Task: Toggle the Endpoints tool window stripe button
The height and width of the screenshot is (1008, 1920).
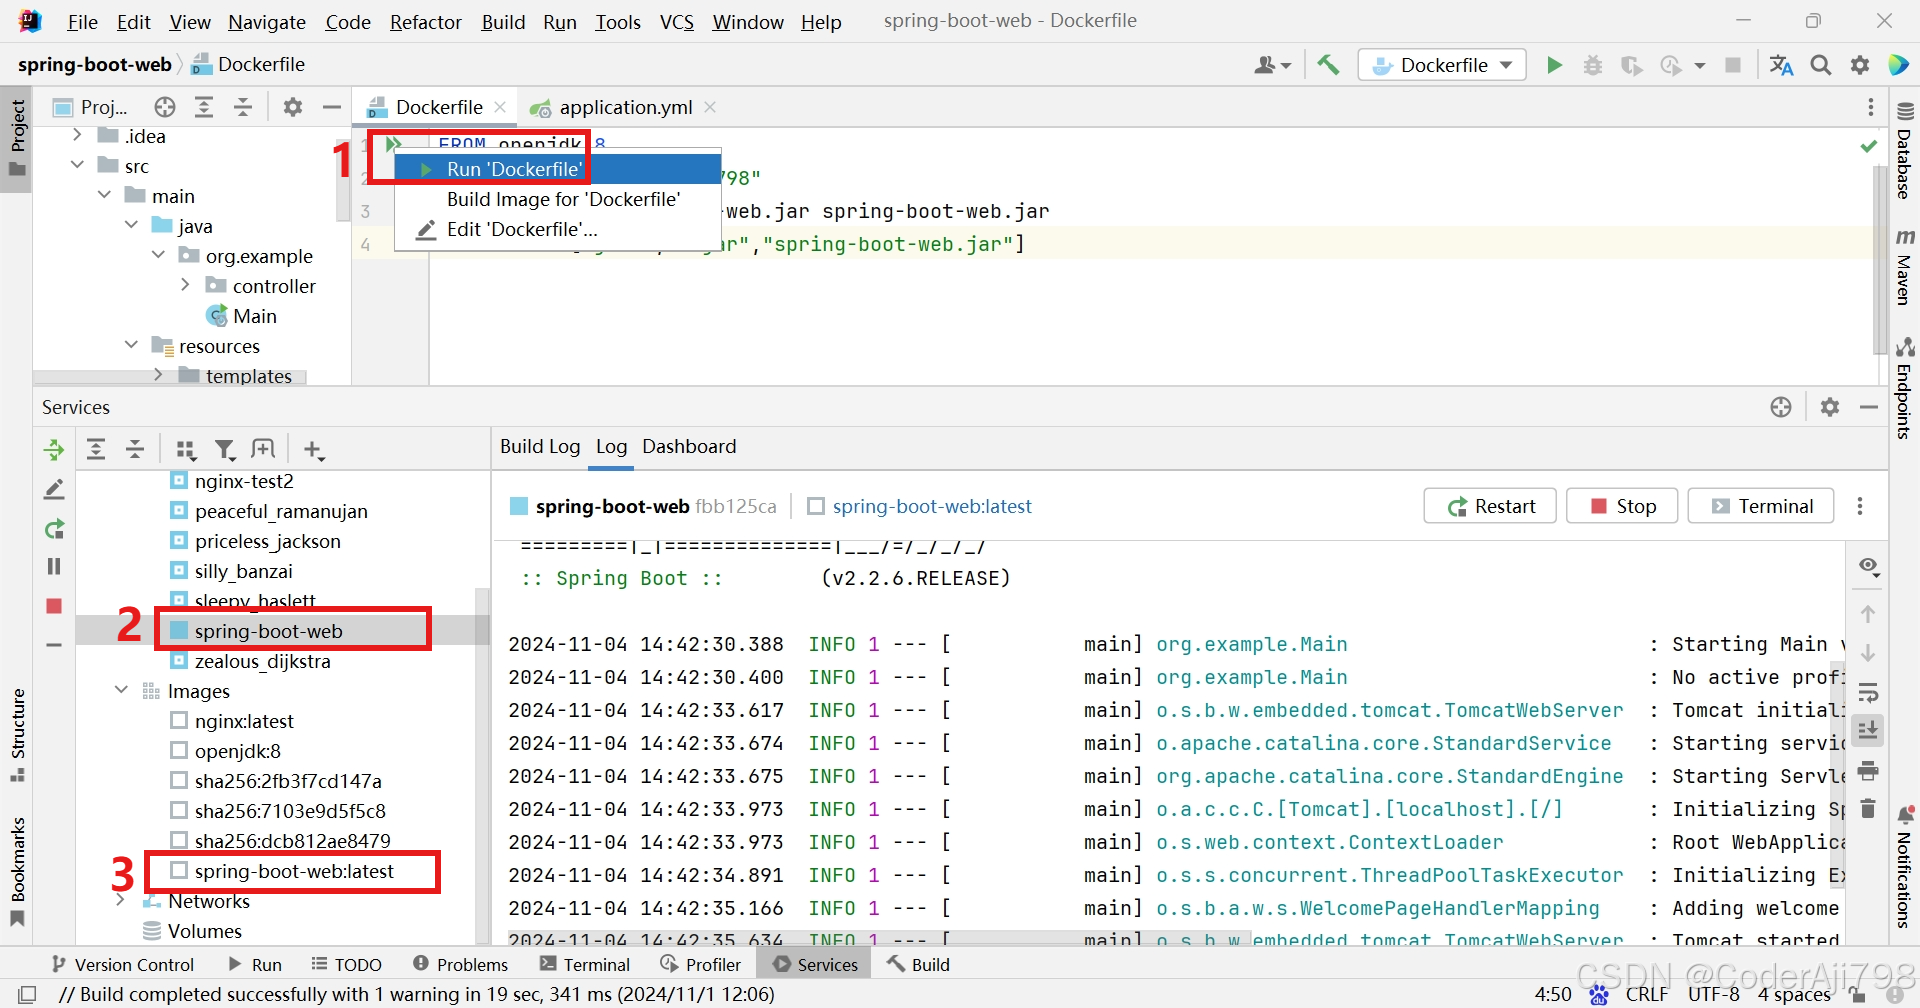Action: (x=1904, y=389)
